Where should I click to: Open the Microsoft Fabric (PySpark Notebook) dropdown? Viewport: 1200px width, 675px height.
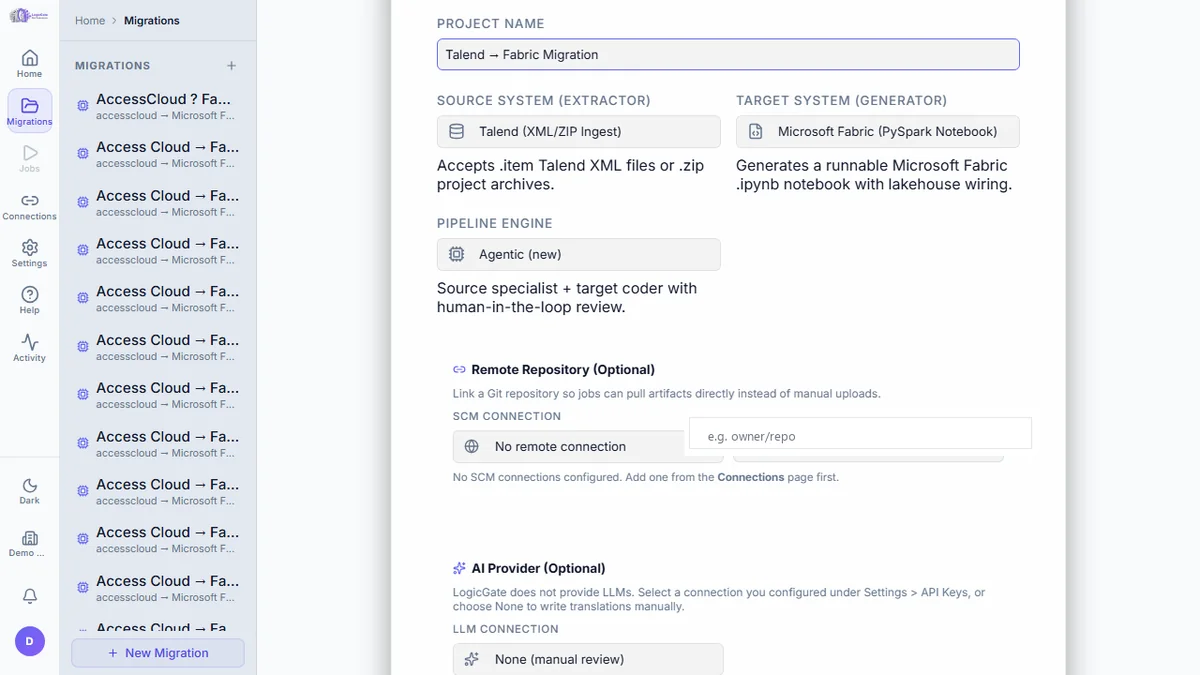coord(877,131)
